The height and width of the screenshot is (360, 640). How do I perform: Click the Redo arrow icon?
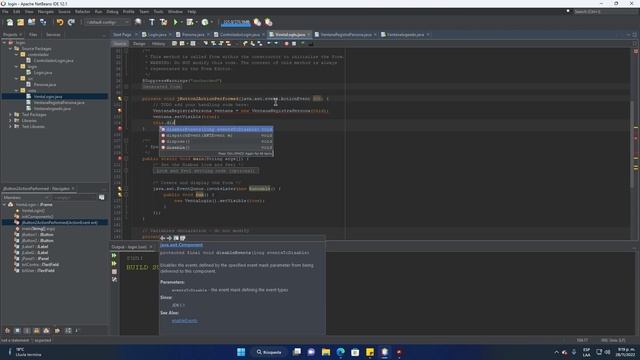(x=71, y=22)
